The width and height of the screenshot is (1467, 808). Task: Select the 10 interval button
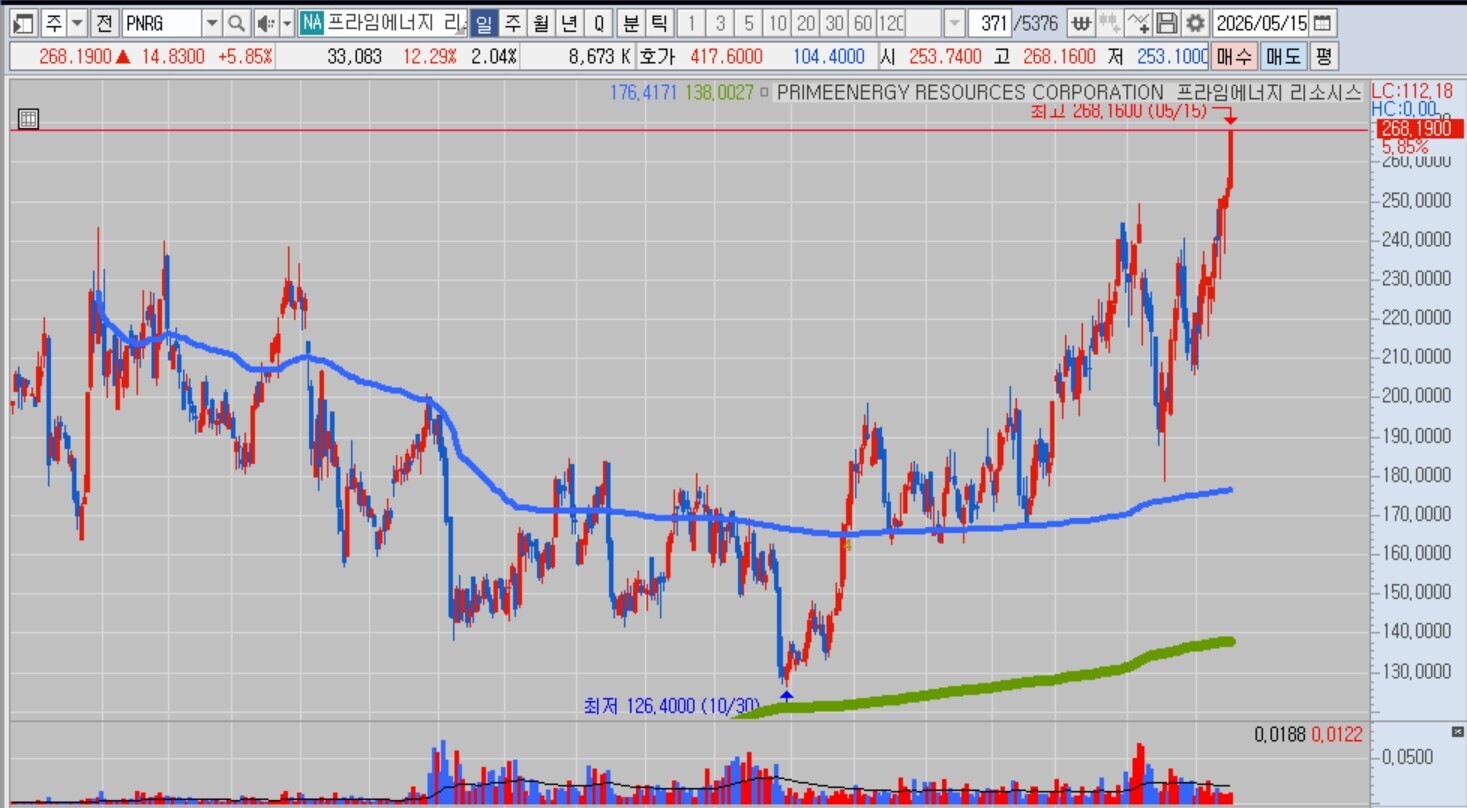(x=777, y=22)
